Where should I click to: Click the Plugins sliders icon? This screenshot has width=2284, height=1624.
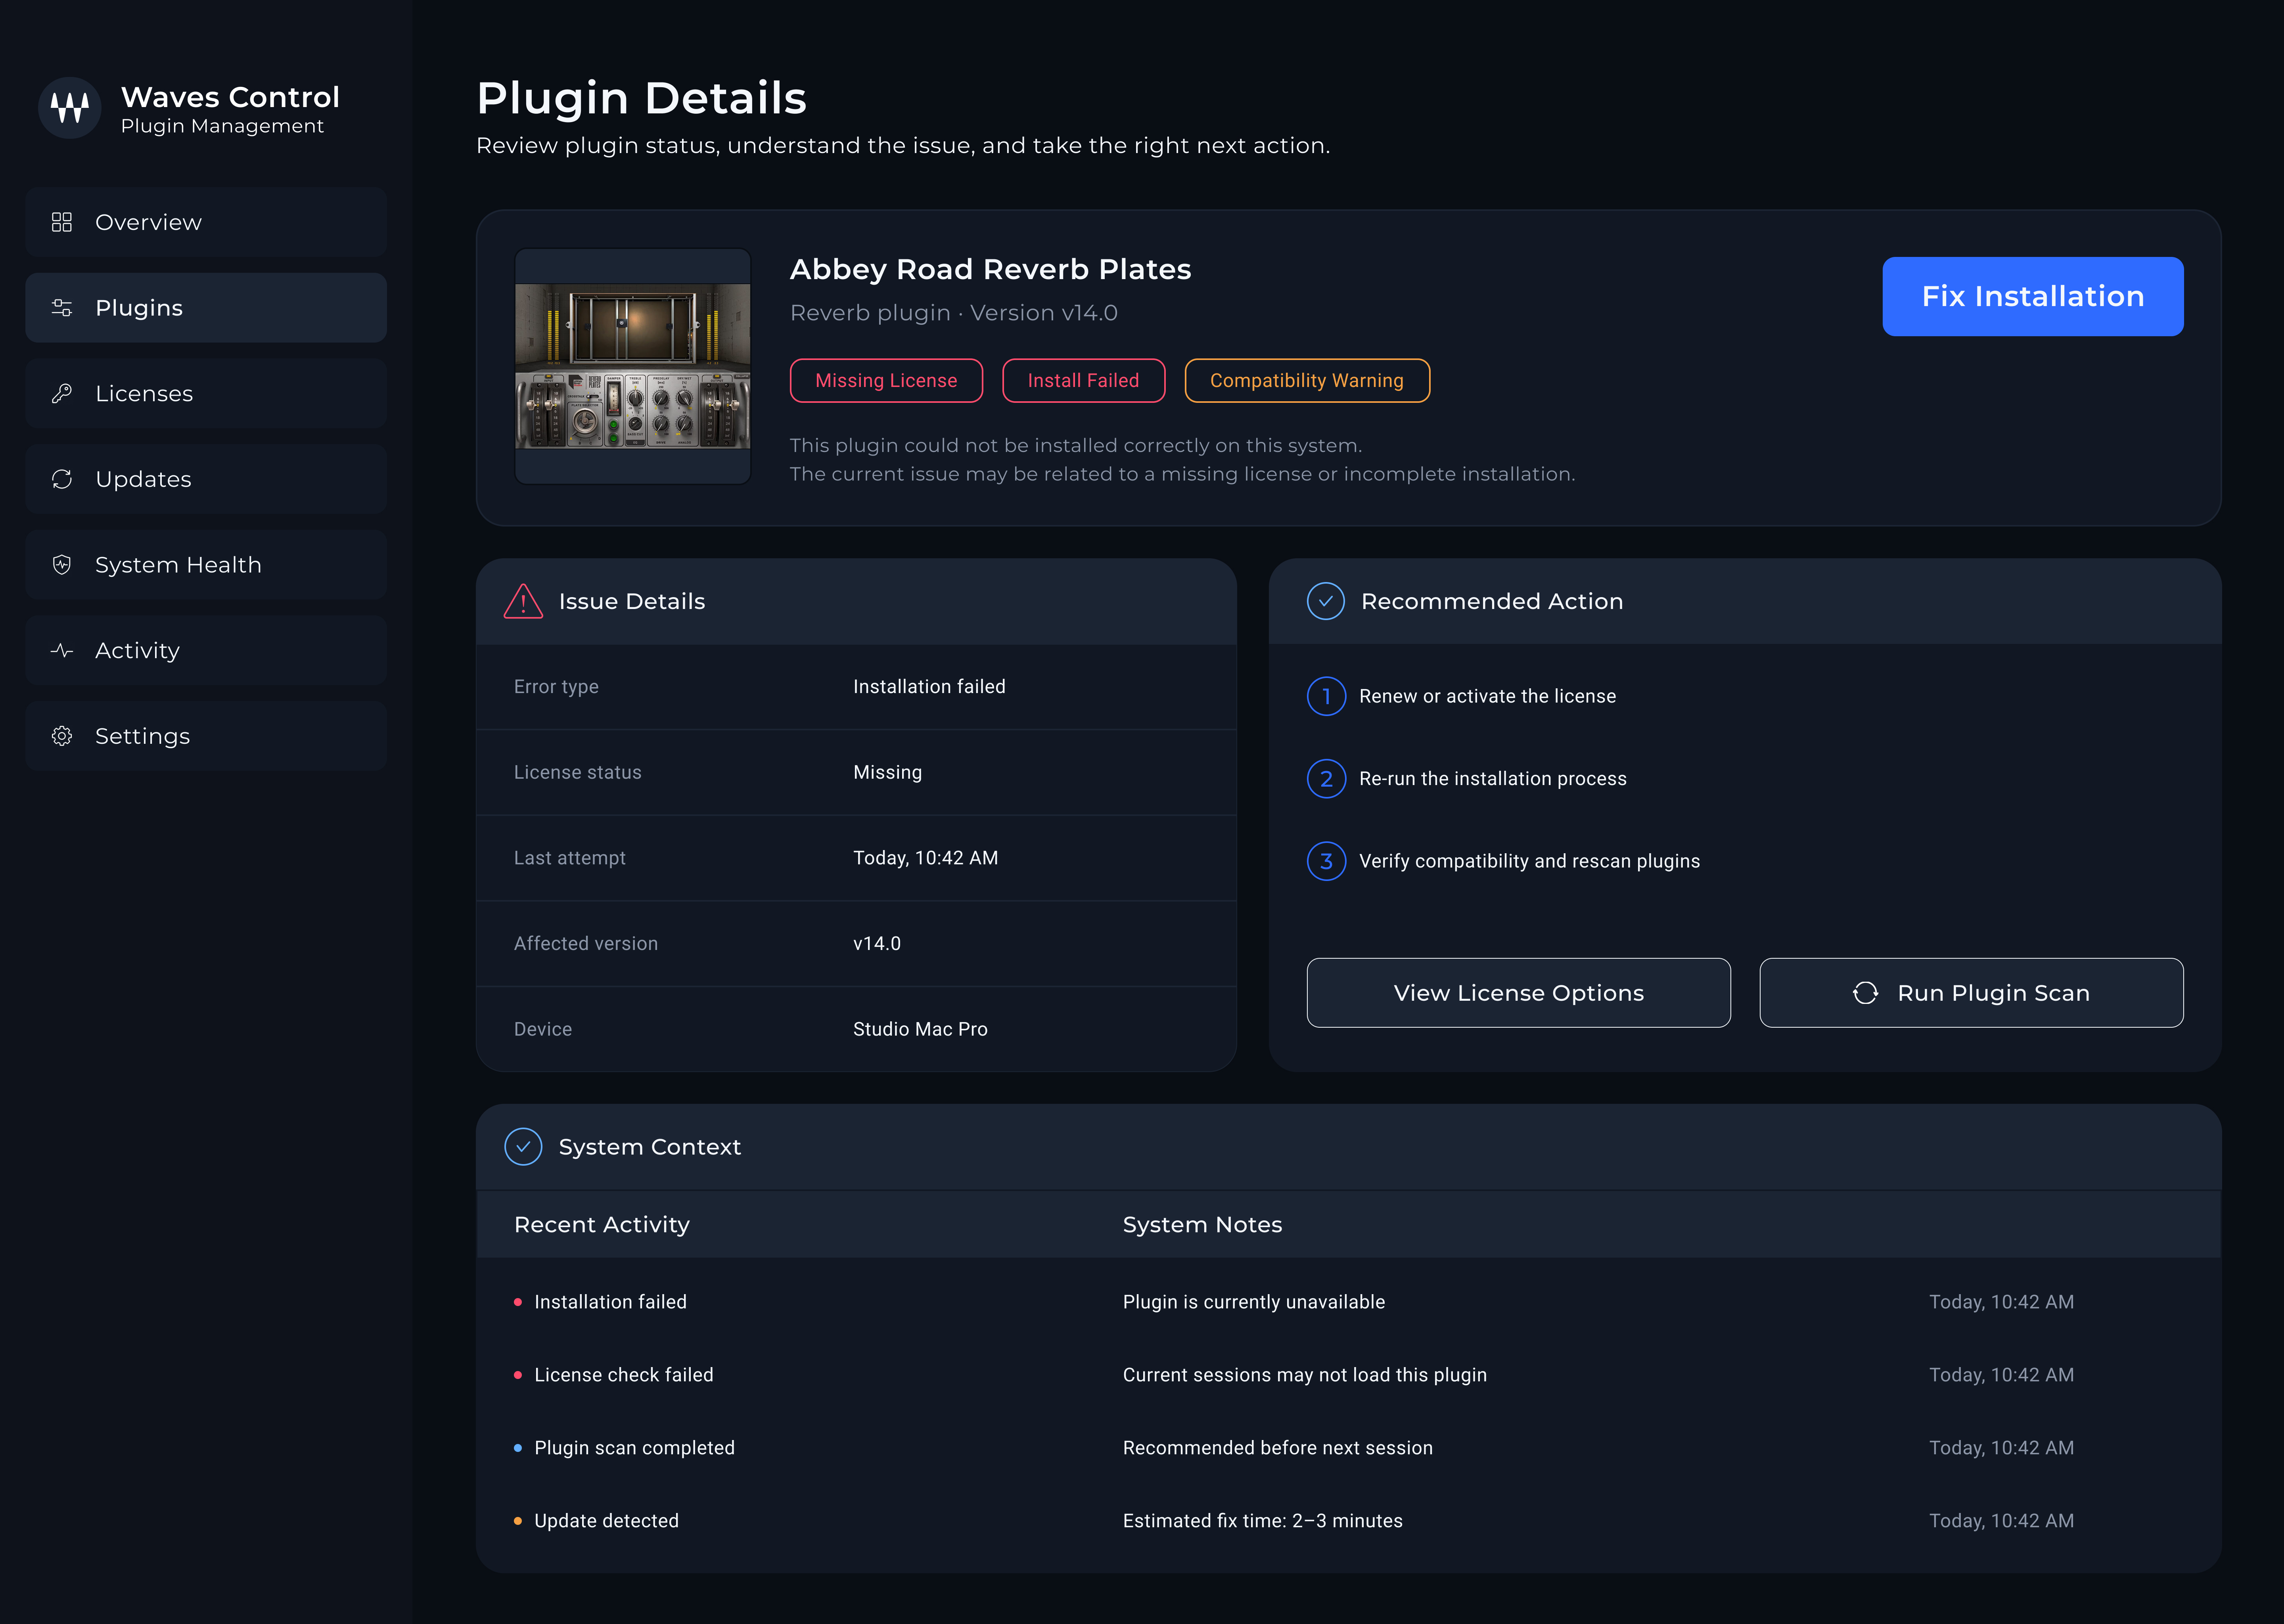pyautogui.click(x=62, y=308)
